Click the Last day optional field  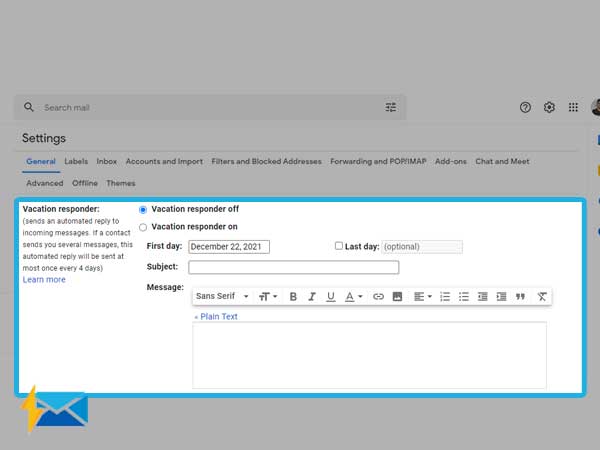pyautogui.click(x=422, y=247)
